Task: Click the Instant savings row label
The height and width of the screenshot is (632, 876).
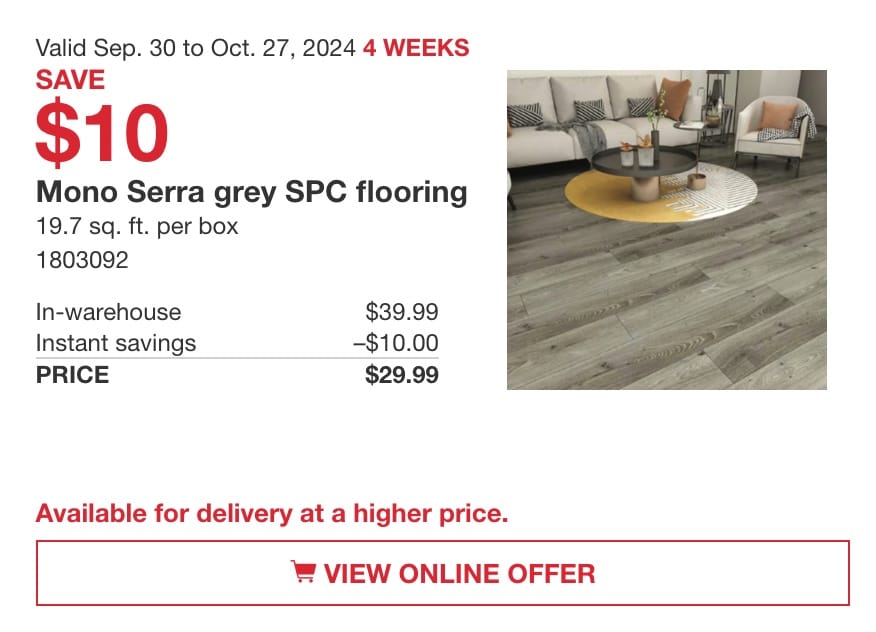Action: pos(116,343)
